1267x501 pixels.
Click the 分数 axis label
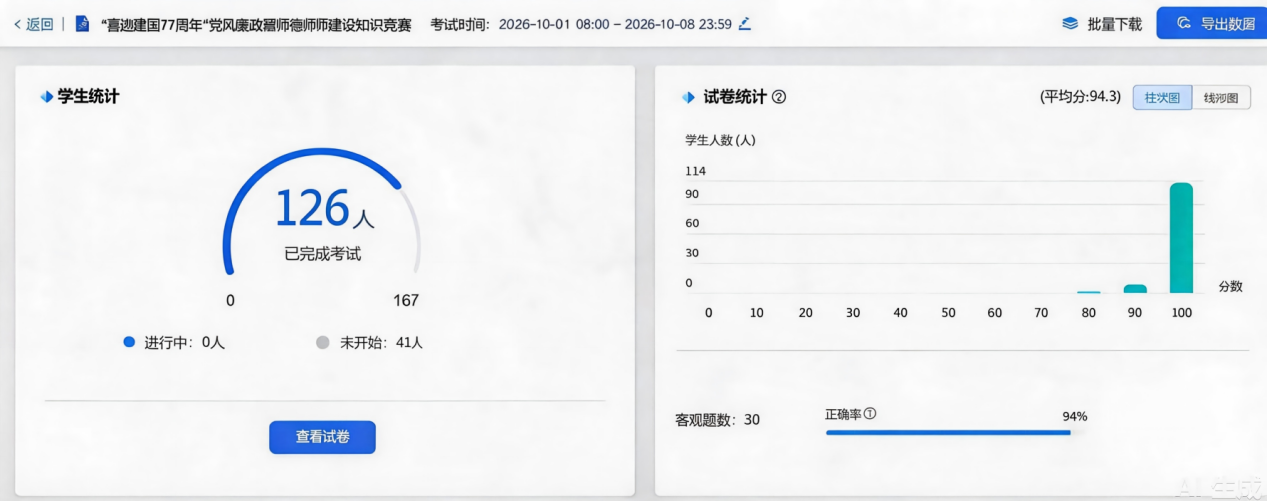click(1230, 286)
